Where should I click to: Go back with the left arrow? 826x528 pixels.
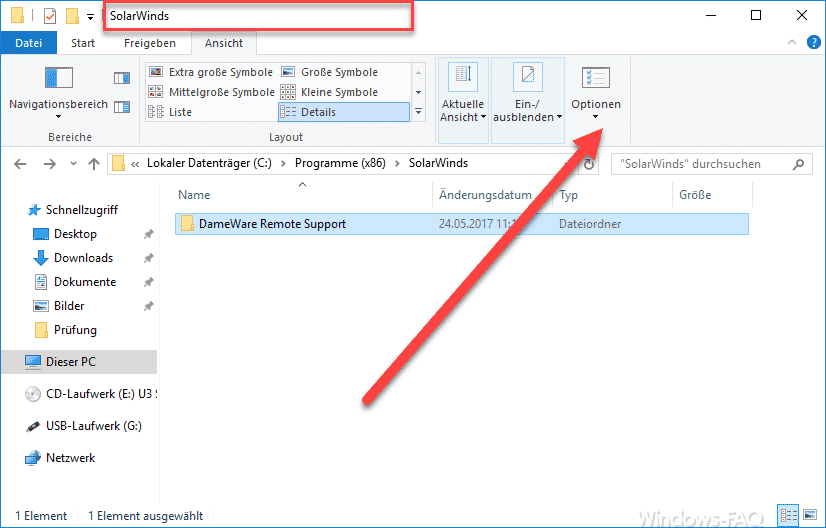(x=20, y=164)
